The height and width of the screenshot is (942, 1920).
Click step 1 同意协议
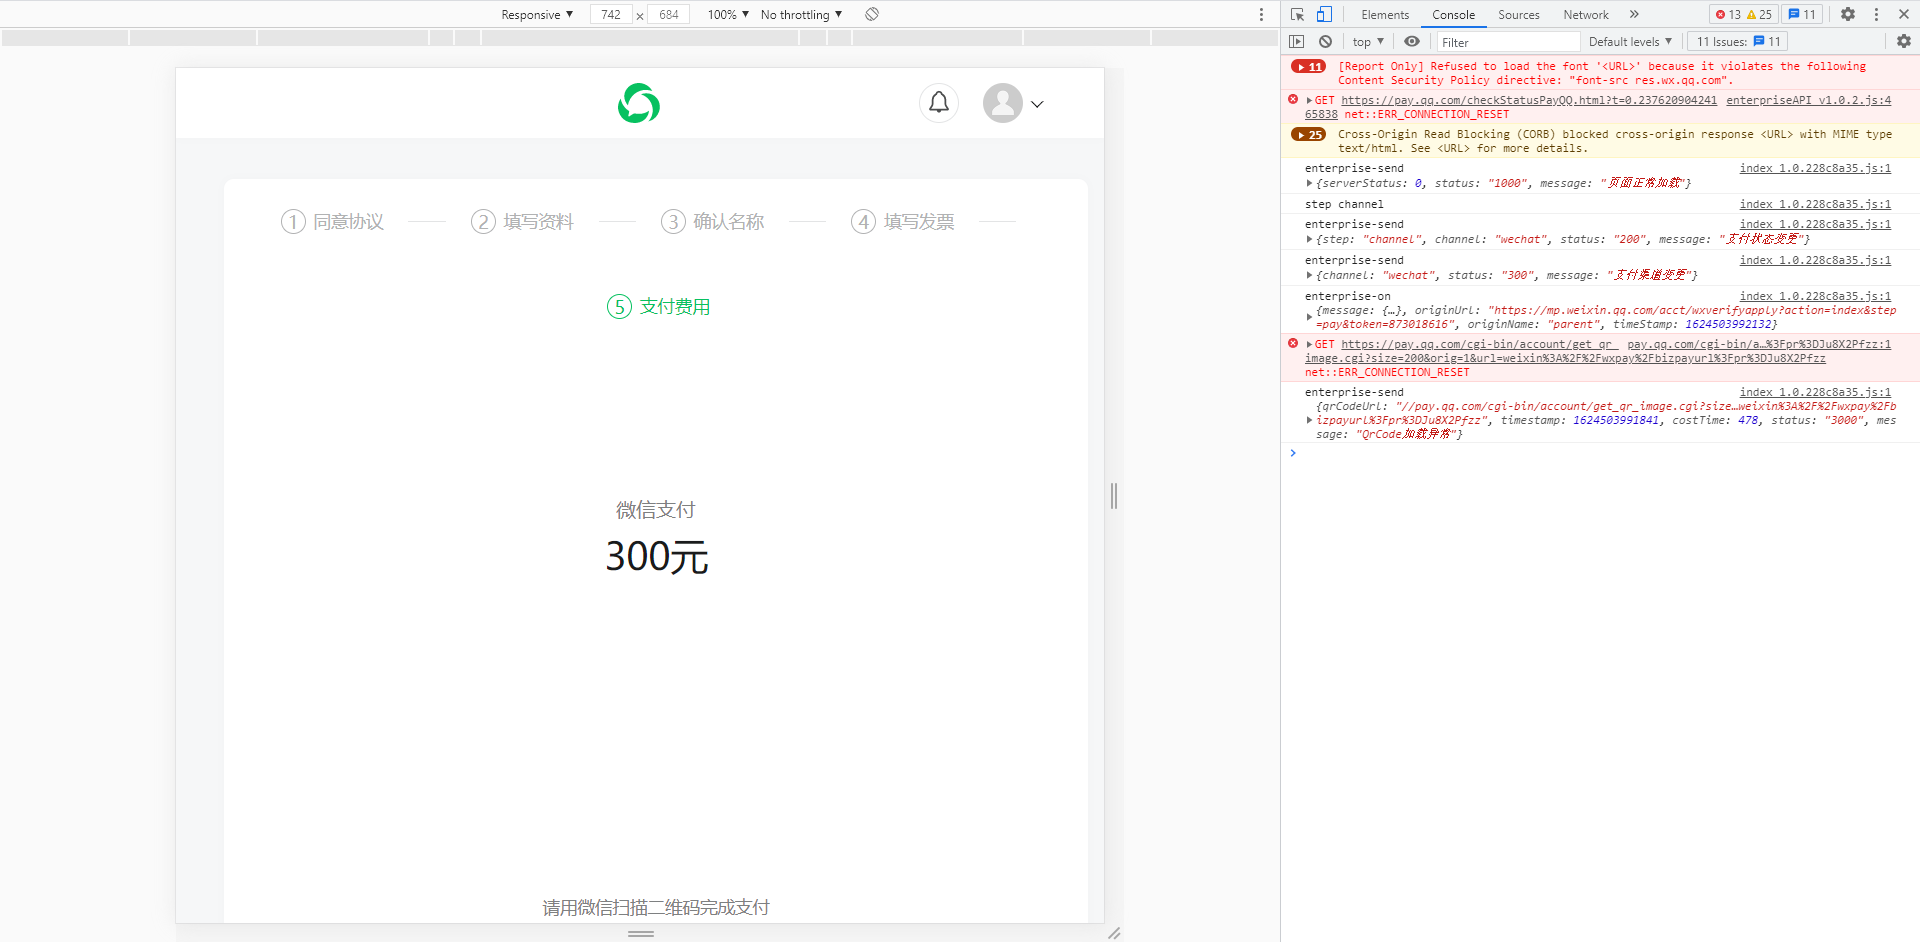(x=333, y=221)
